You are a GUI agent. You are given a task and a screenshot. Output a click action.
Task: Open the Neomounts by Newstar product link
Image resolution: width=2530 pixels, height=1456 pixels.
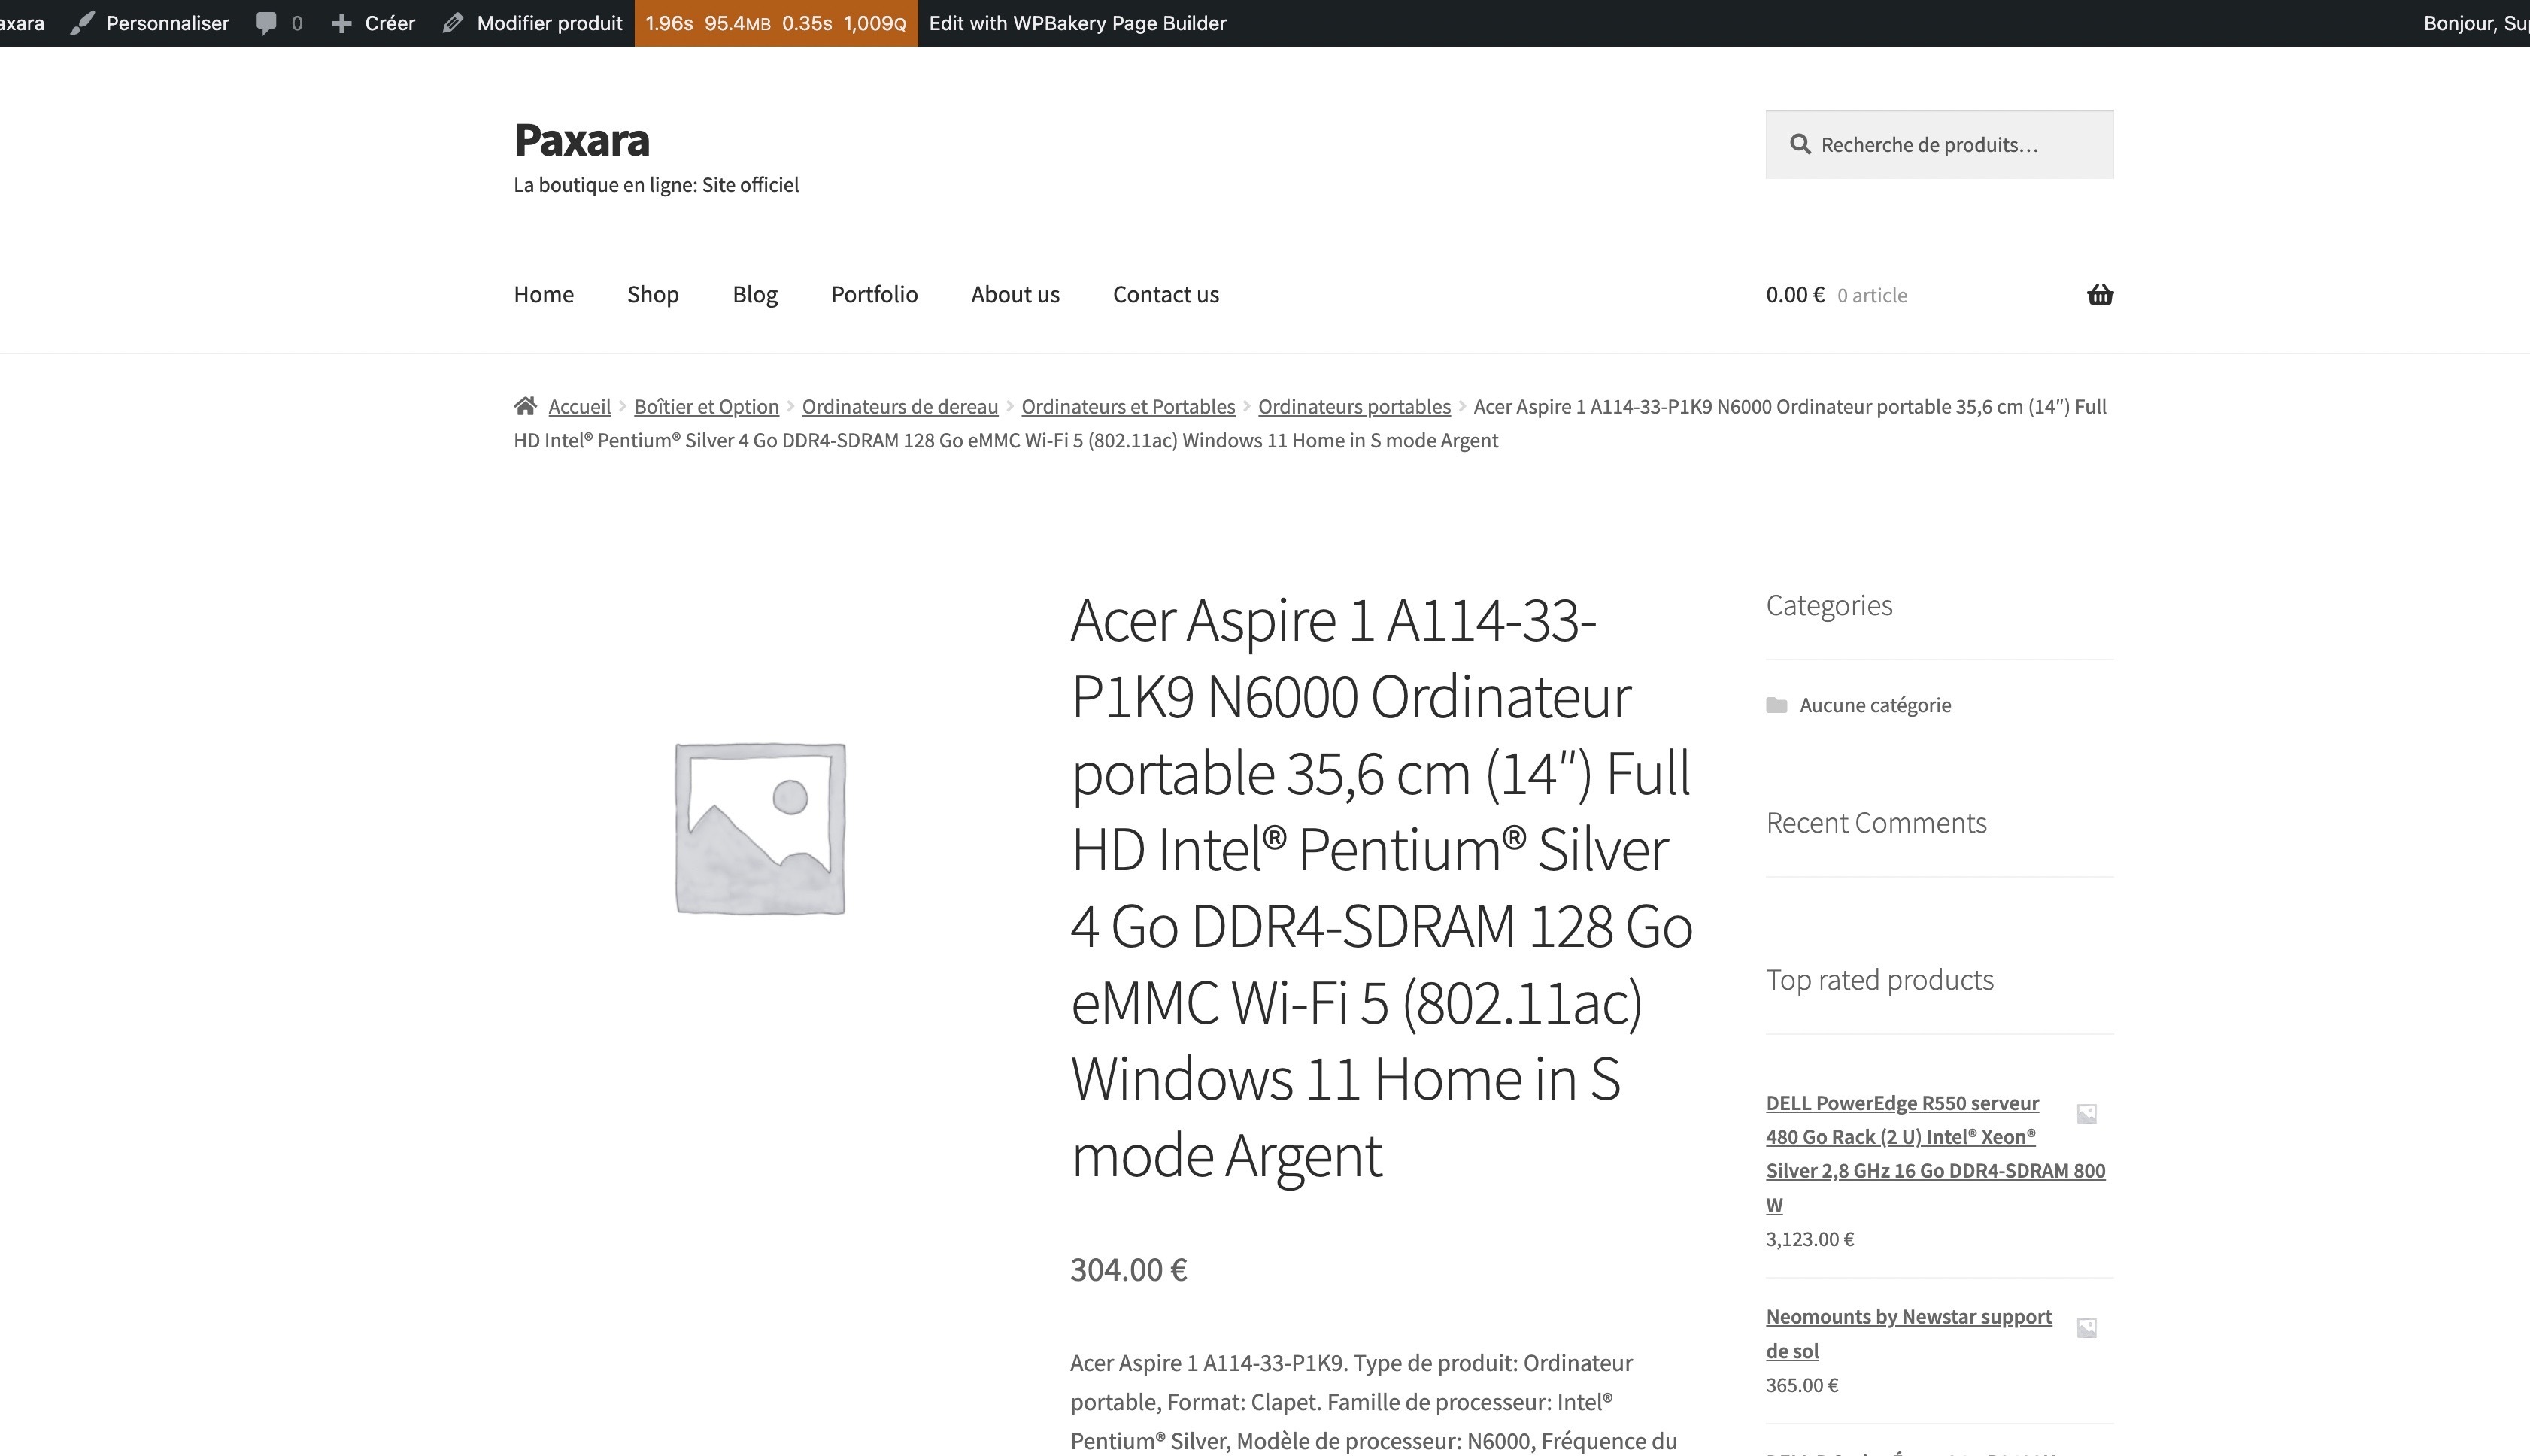[1907, 1317]
